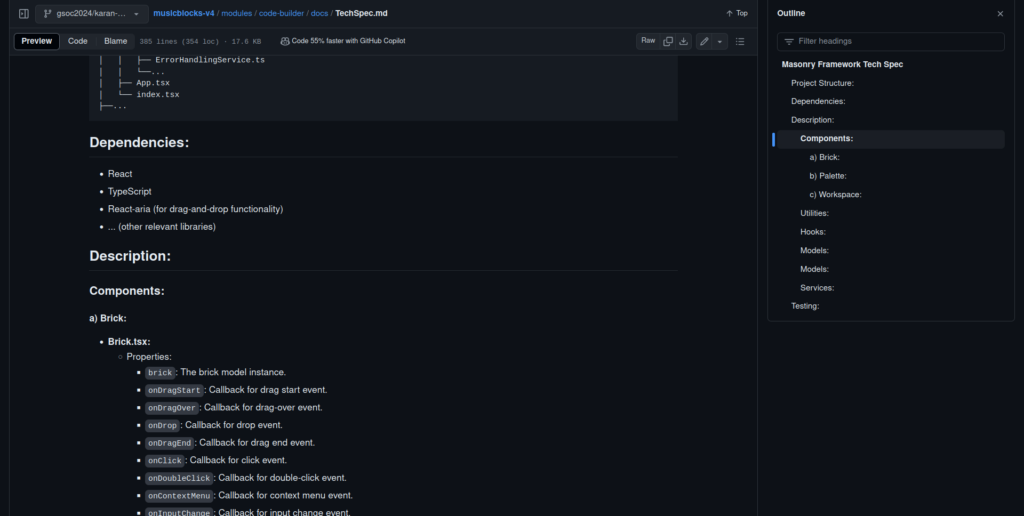Screen dimensions: 1024x516
Task: Edit file using the pencil icon
Action: [704, 41]
